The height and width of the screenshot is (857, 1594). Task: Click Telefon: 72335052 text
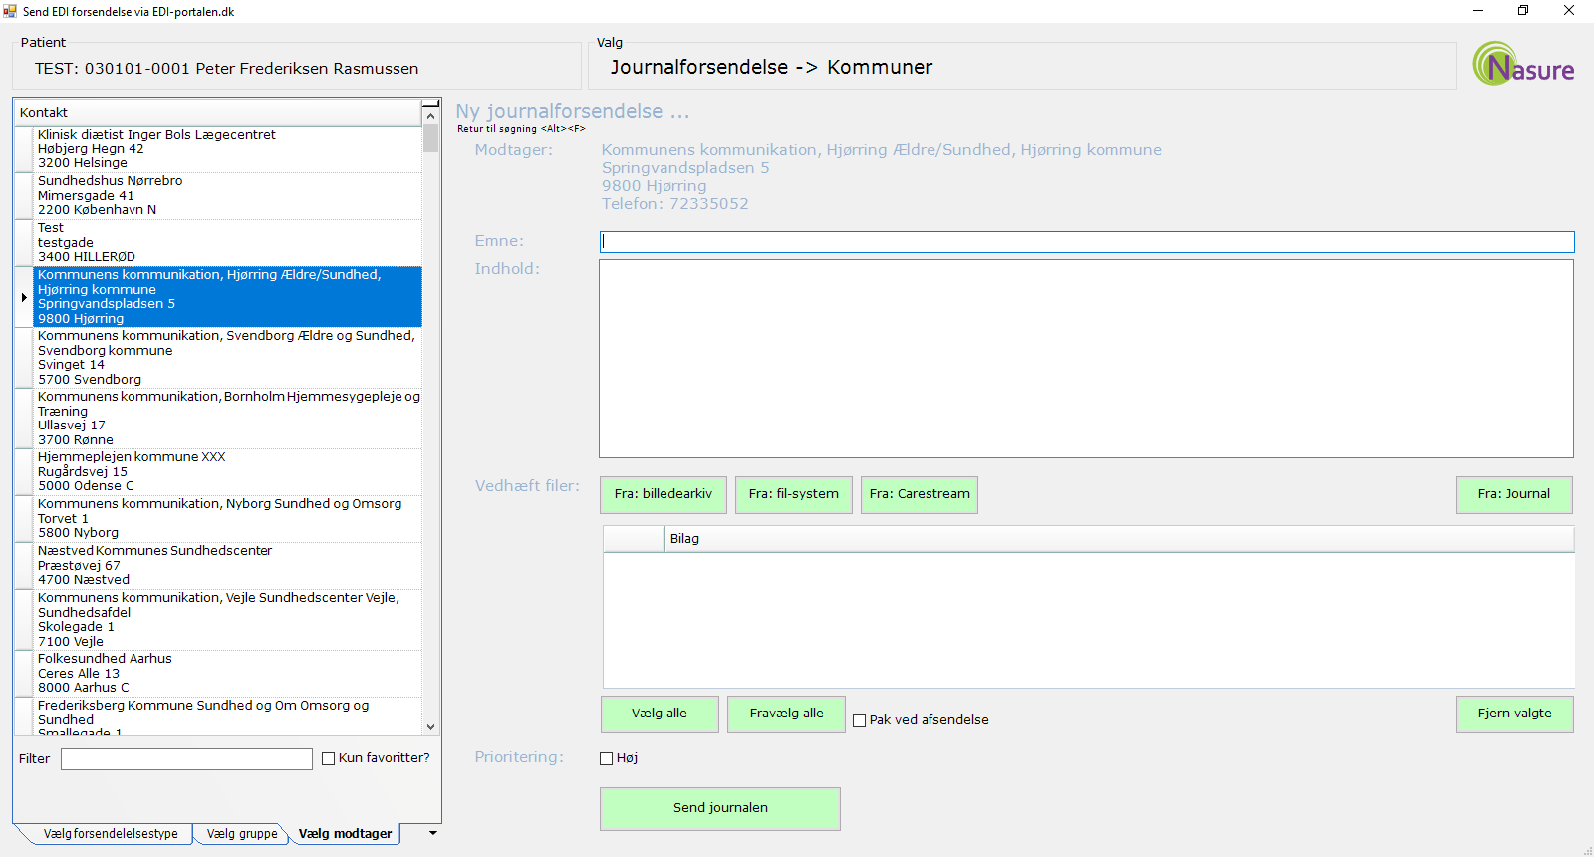pos(675,204)
